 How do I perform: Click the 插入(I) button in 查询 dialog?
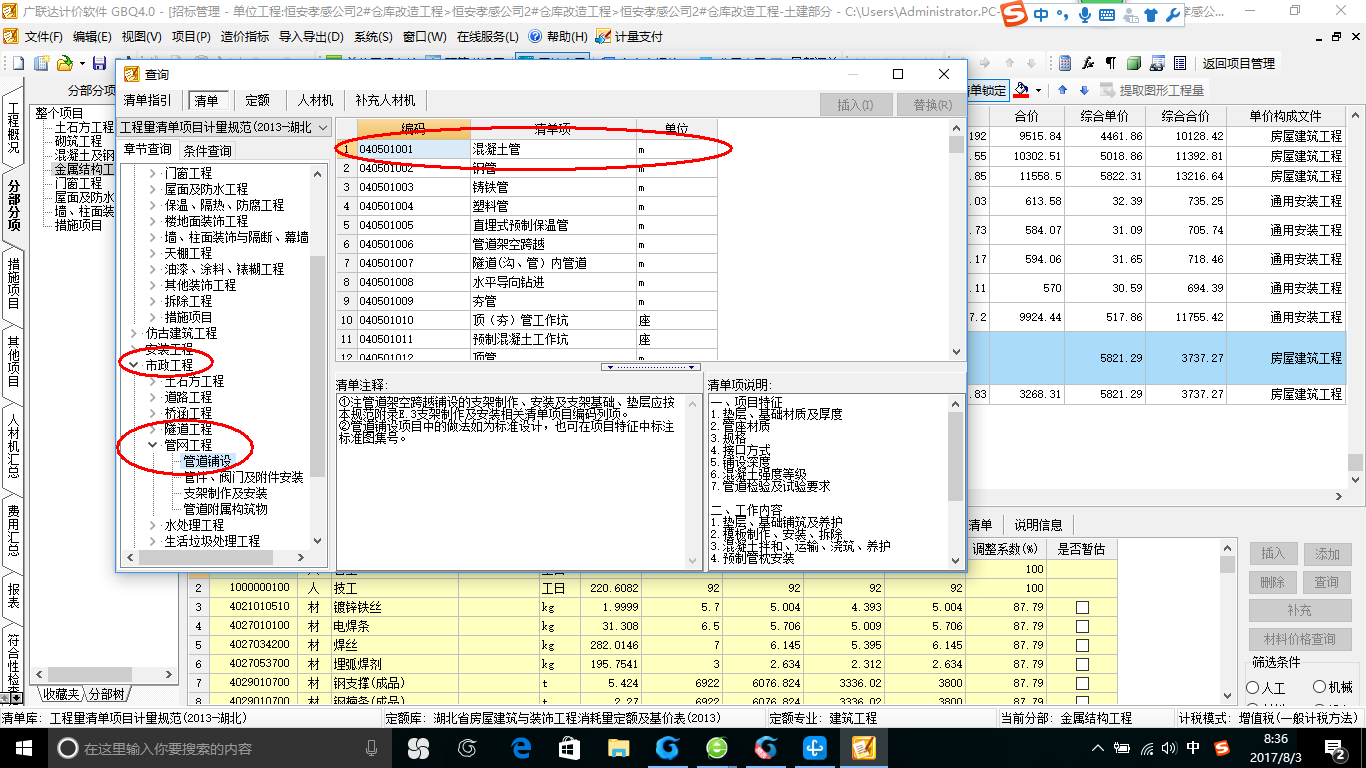[x=855, y=104]
